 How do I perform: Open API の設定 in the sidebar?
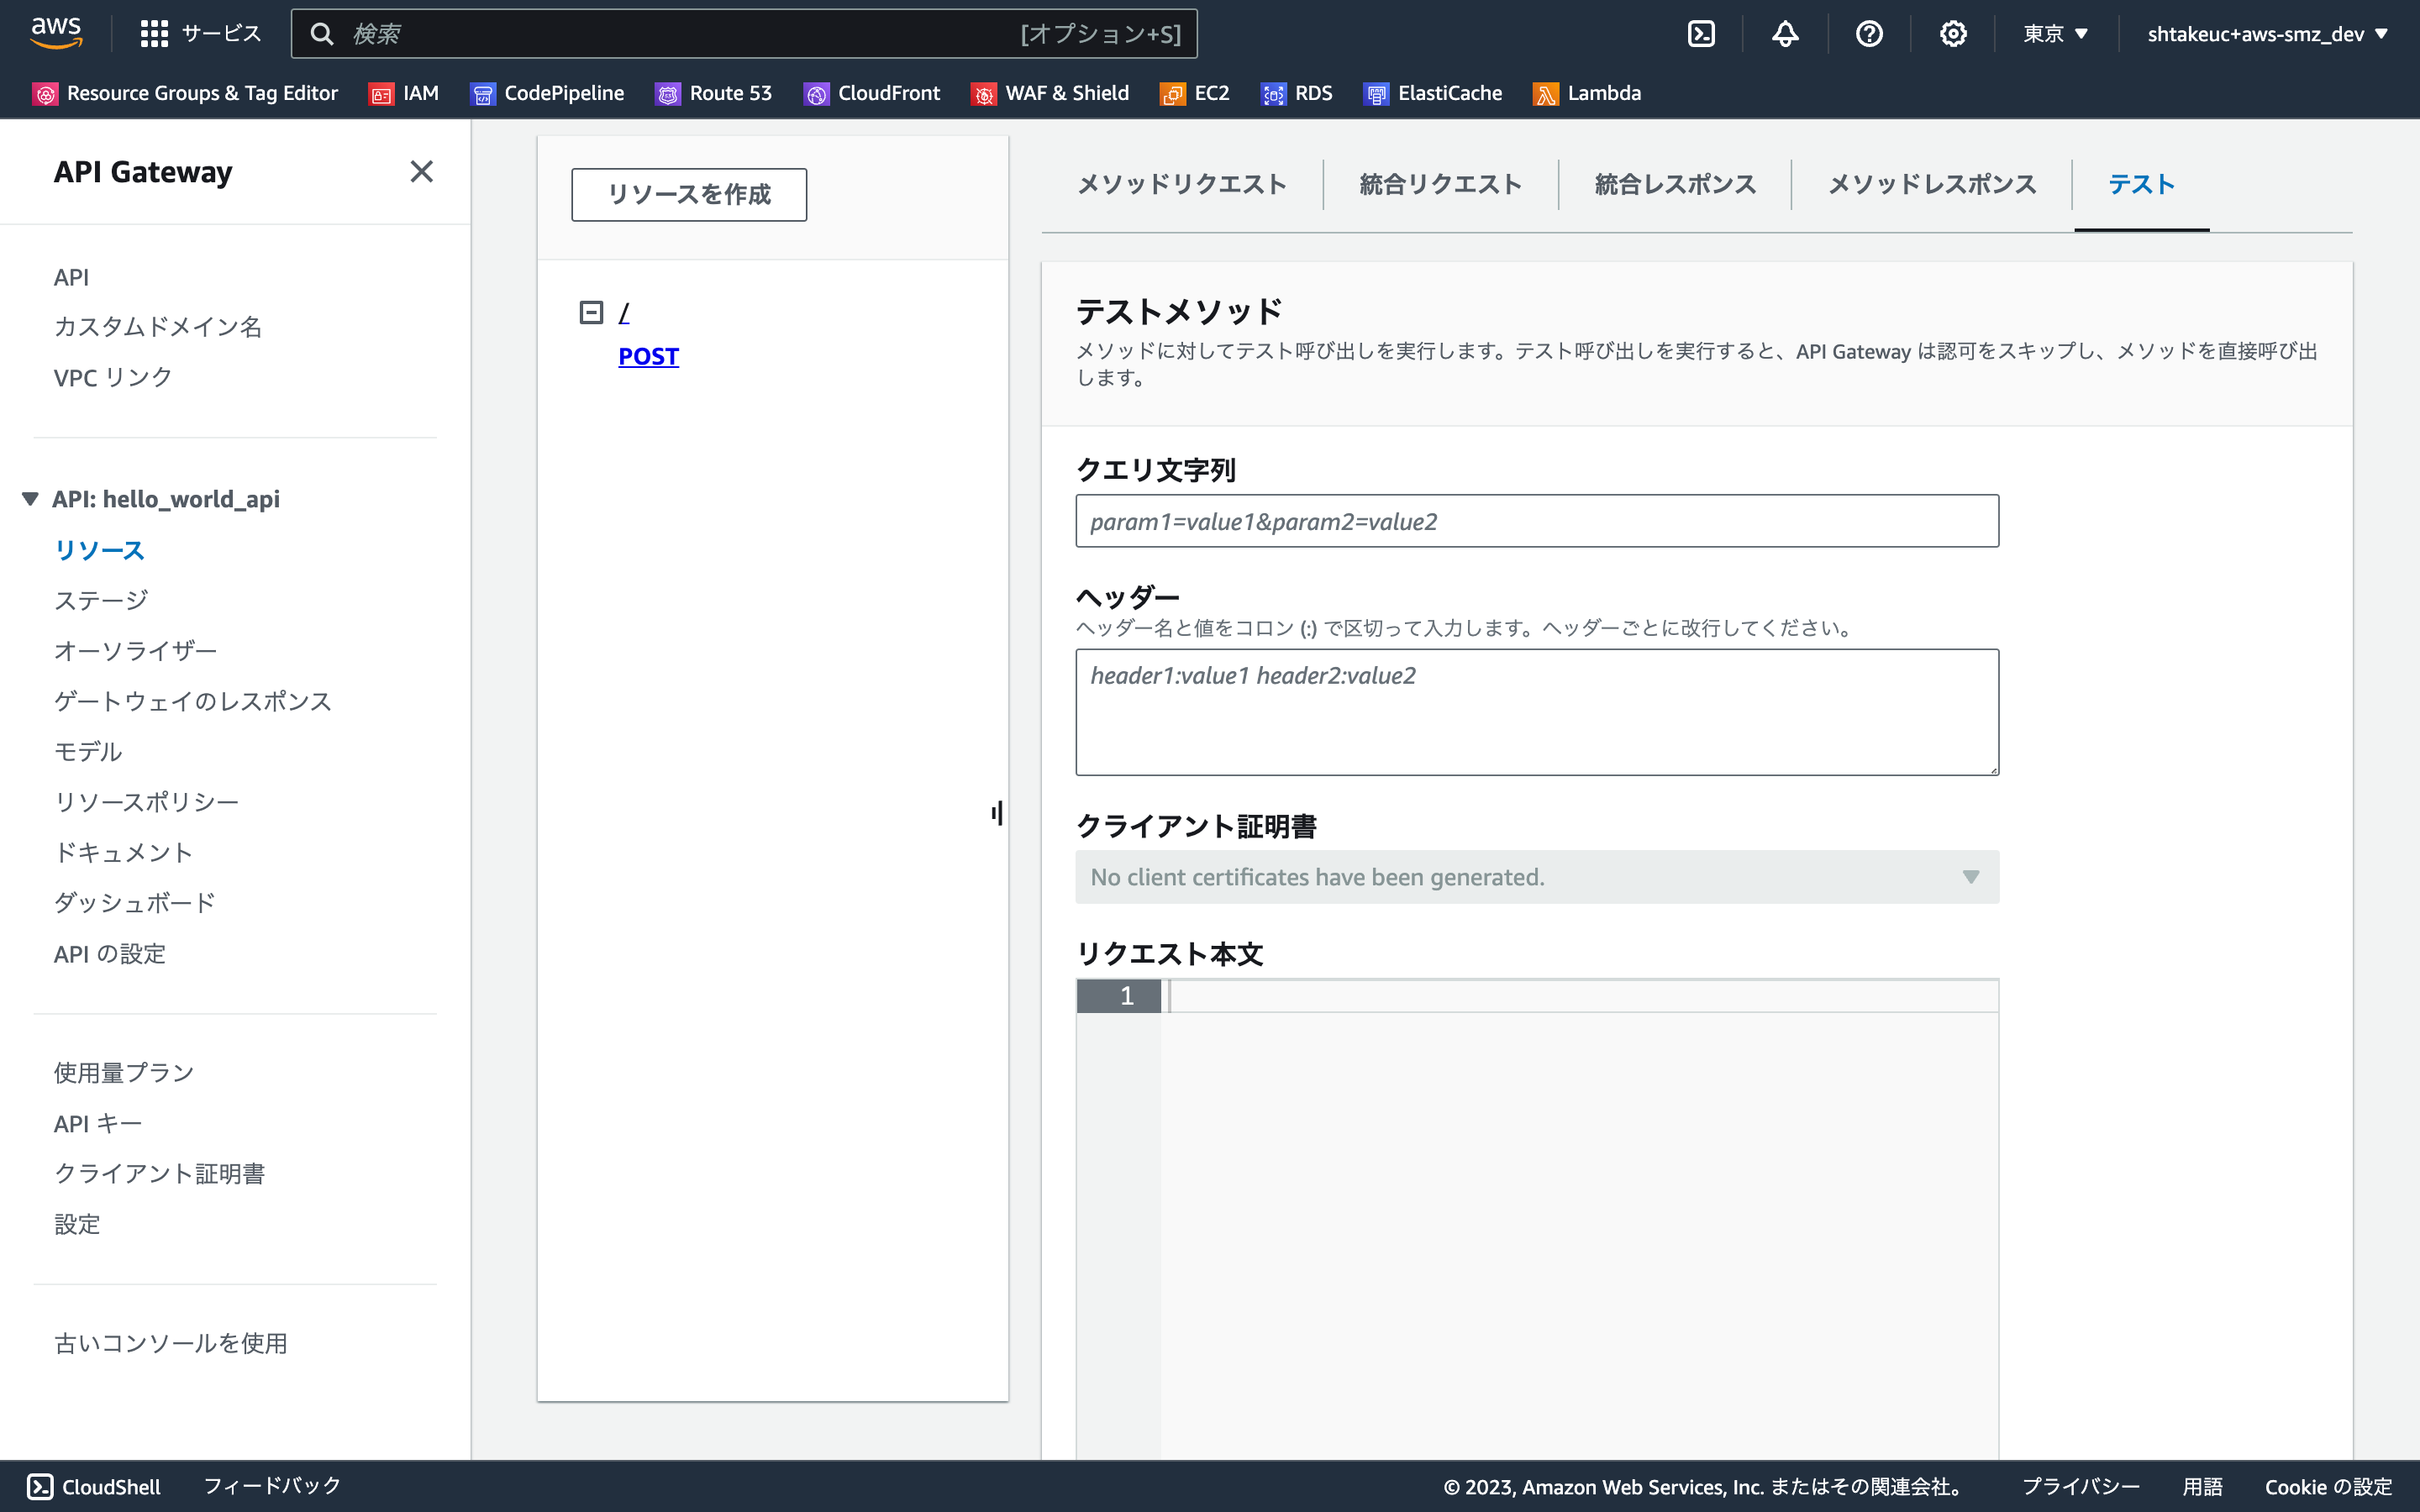coord(110,954)
